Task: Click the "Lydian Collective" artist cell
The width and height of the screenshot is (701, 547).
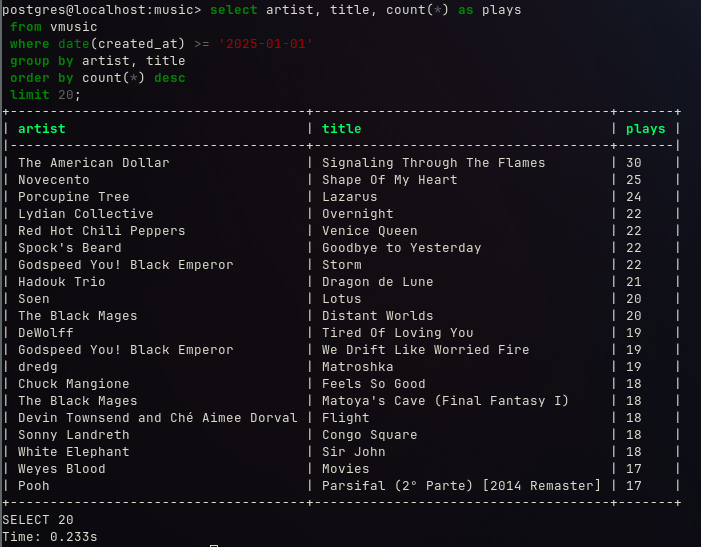Action: click(85, 214)
